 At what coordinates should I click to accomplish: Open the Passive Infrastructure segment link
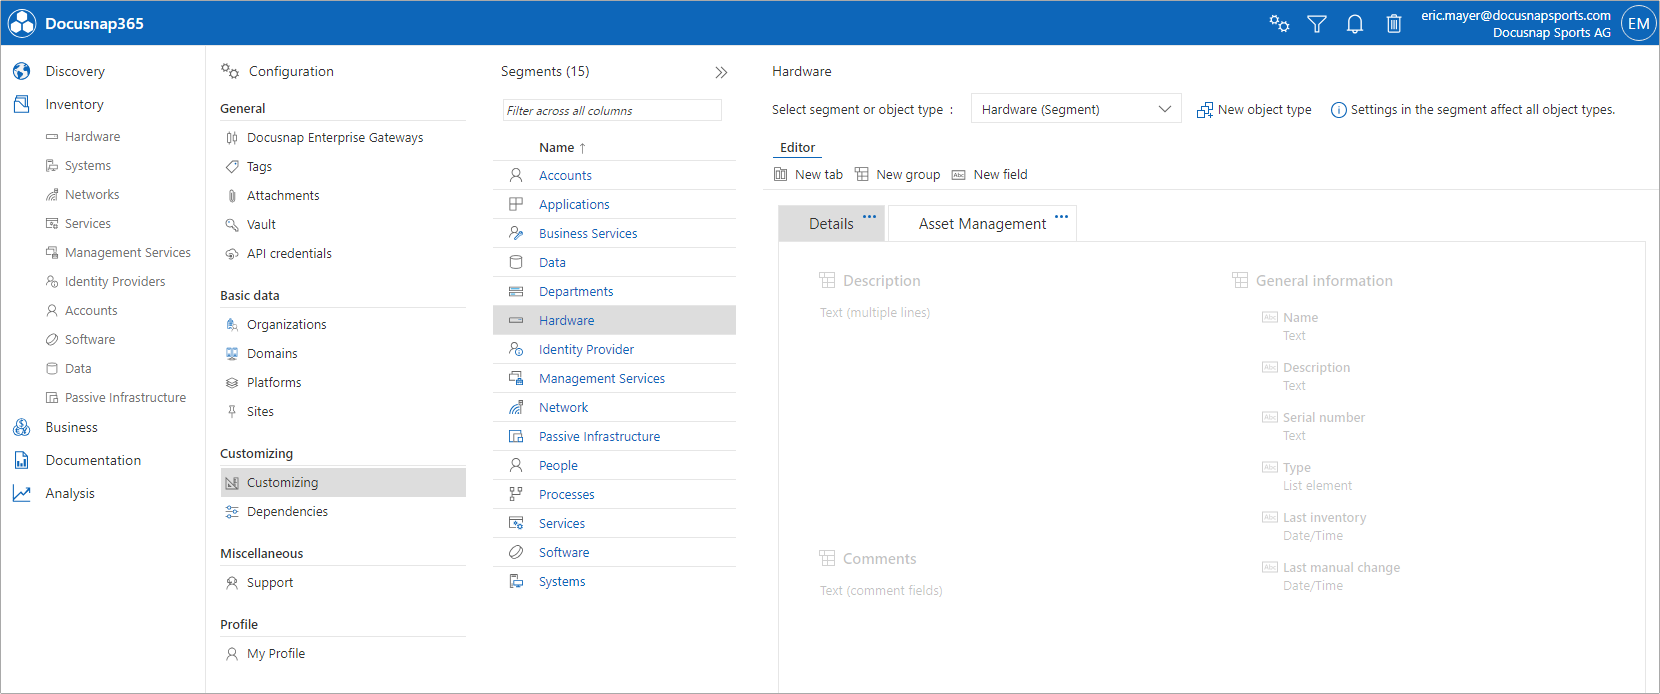(599, 437)
